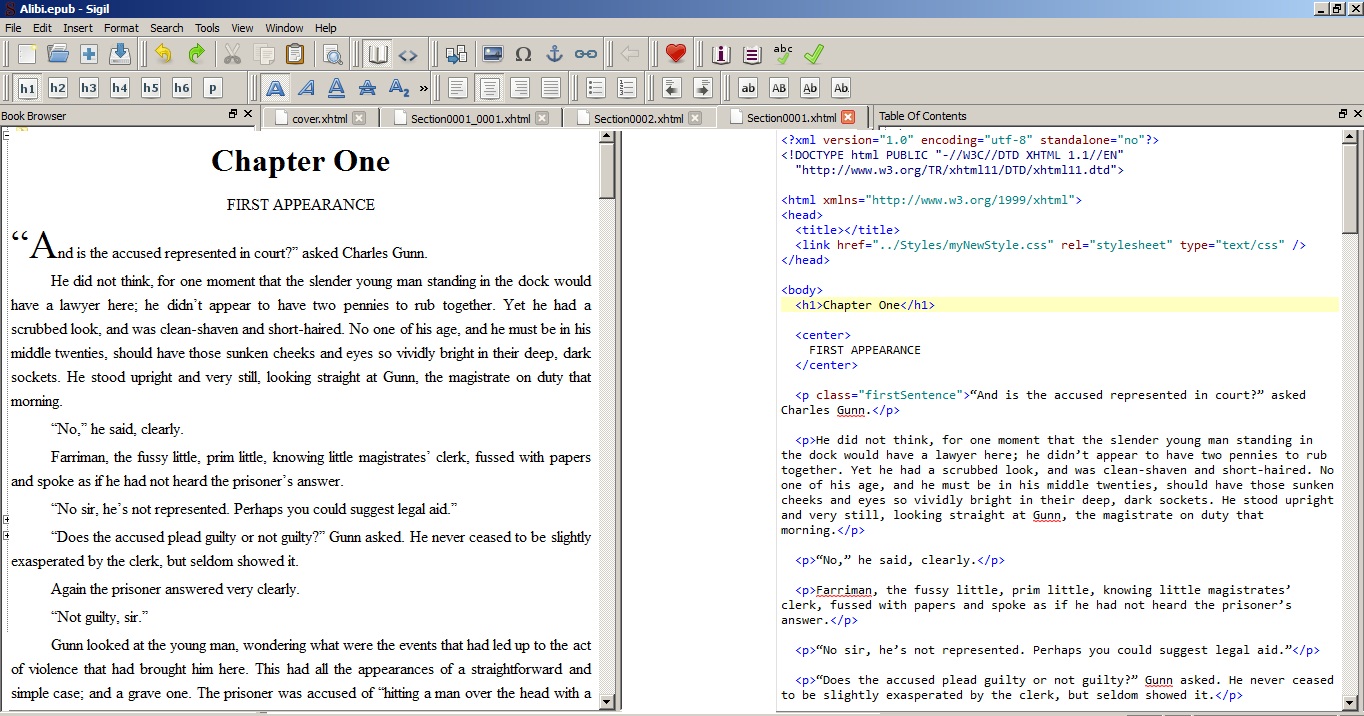1364x716 pixels.
Task: Click the Save (download arrow) icon
Action: pyautogui.click(x=120, y=54)
